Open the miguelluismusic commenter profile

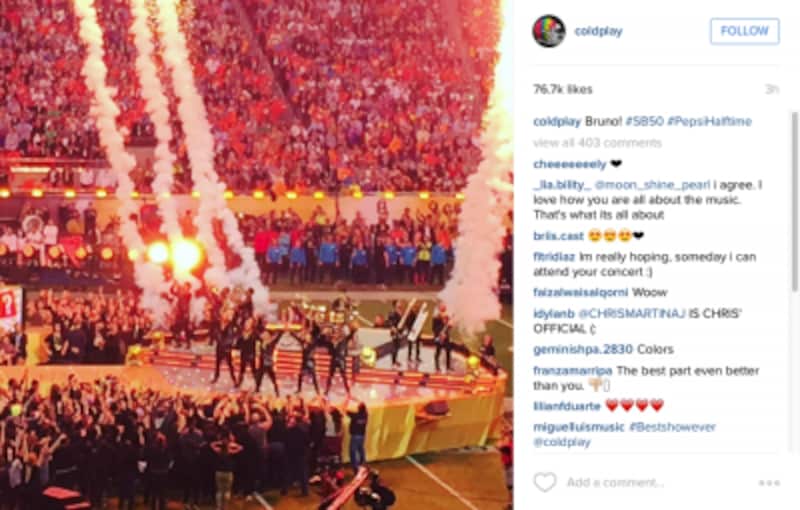pyautogui.click(x=579, y=427)
